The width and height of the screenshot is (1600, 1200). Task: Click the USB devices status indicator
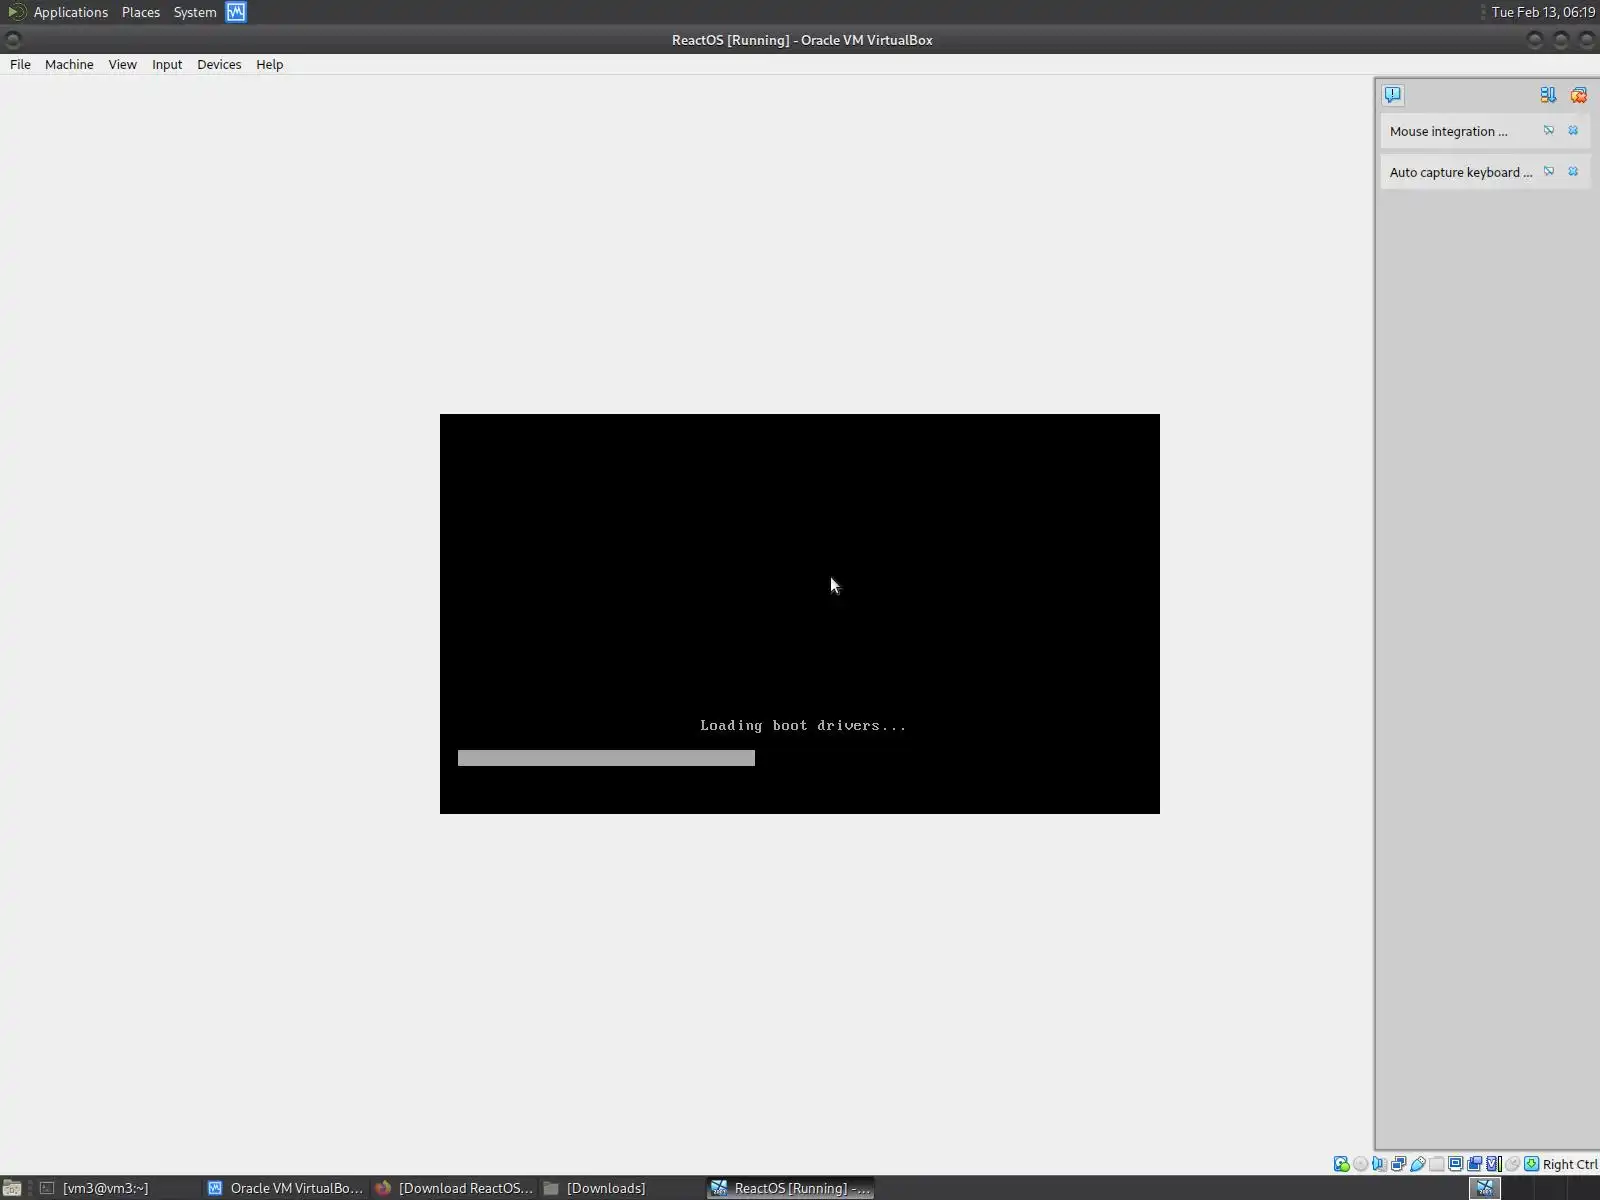[x=1418, y=1164]
